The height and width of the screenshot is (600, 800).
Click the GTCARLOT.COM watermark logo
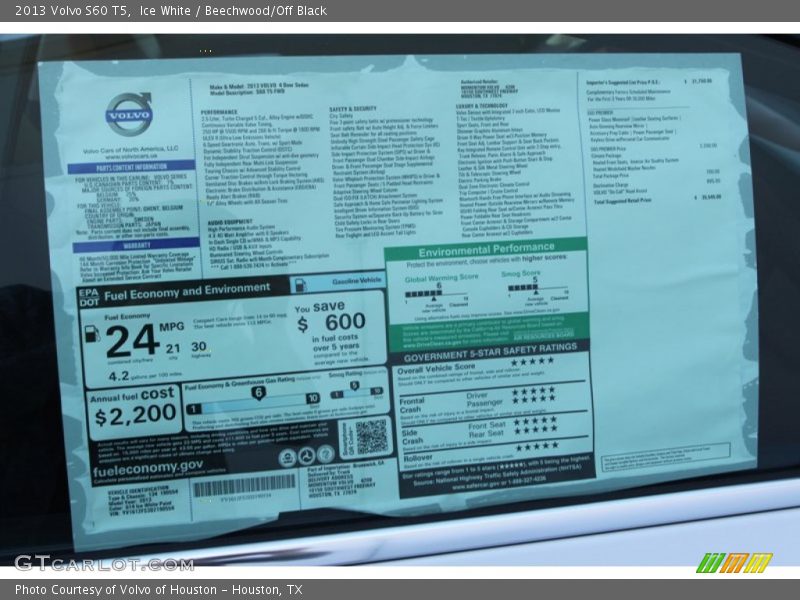click(103, 563)
